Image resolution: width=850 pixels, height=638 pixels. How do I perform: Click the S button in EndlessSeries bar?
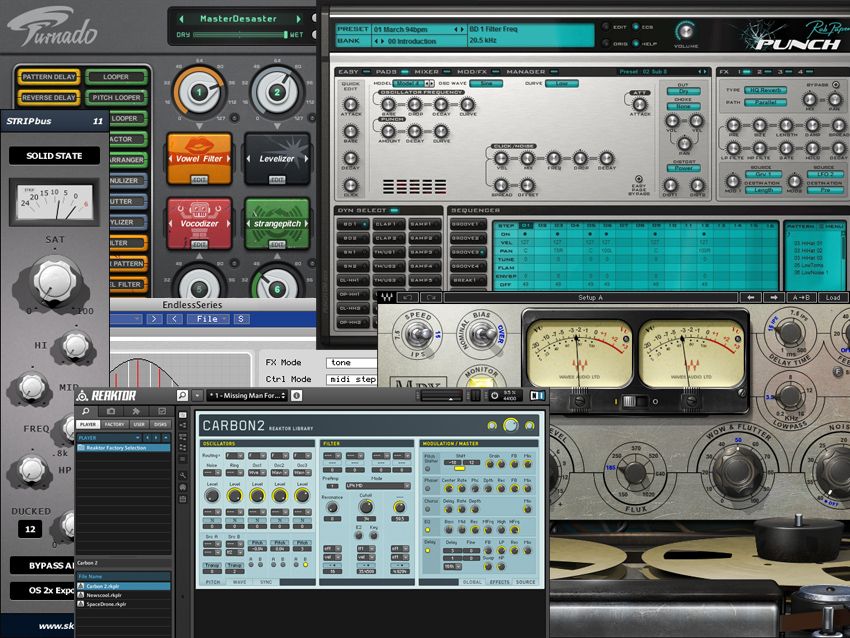point(241,319)
